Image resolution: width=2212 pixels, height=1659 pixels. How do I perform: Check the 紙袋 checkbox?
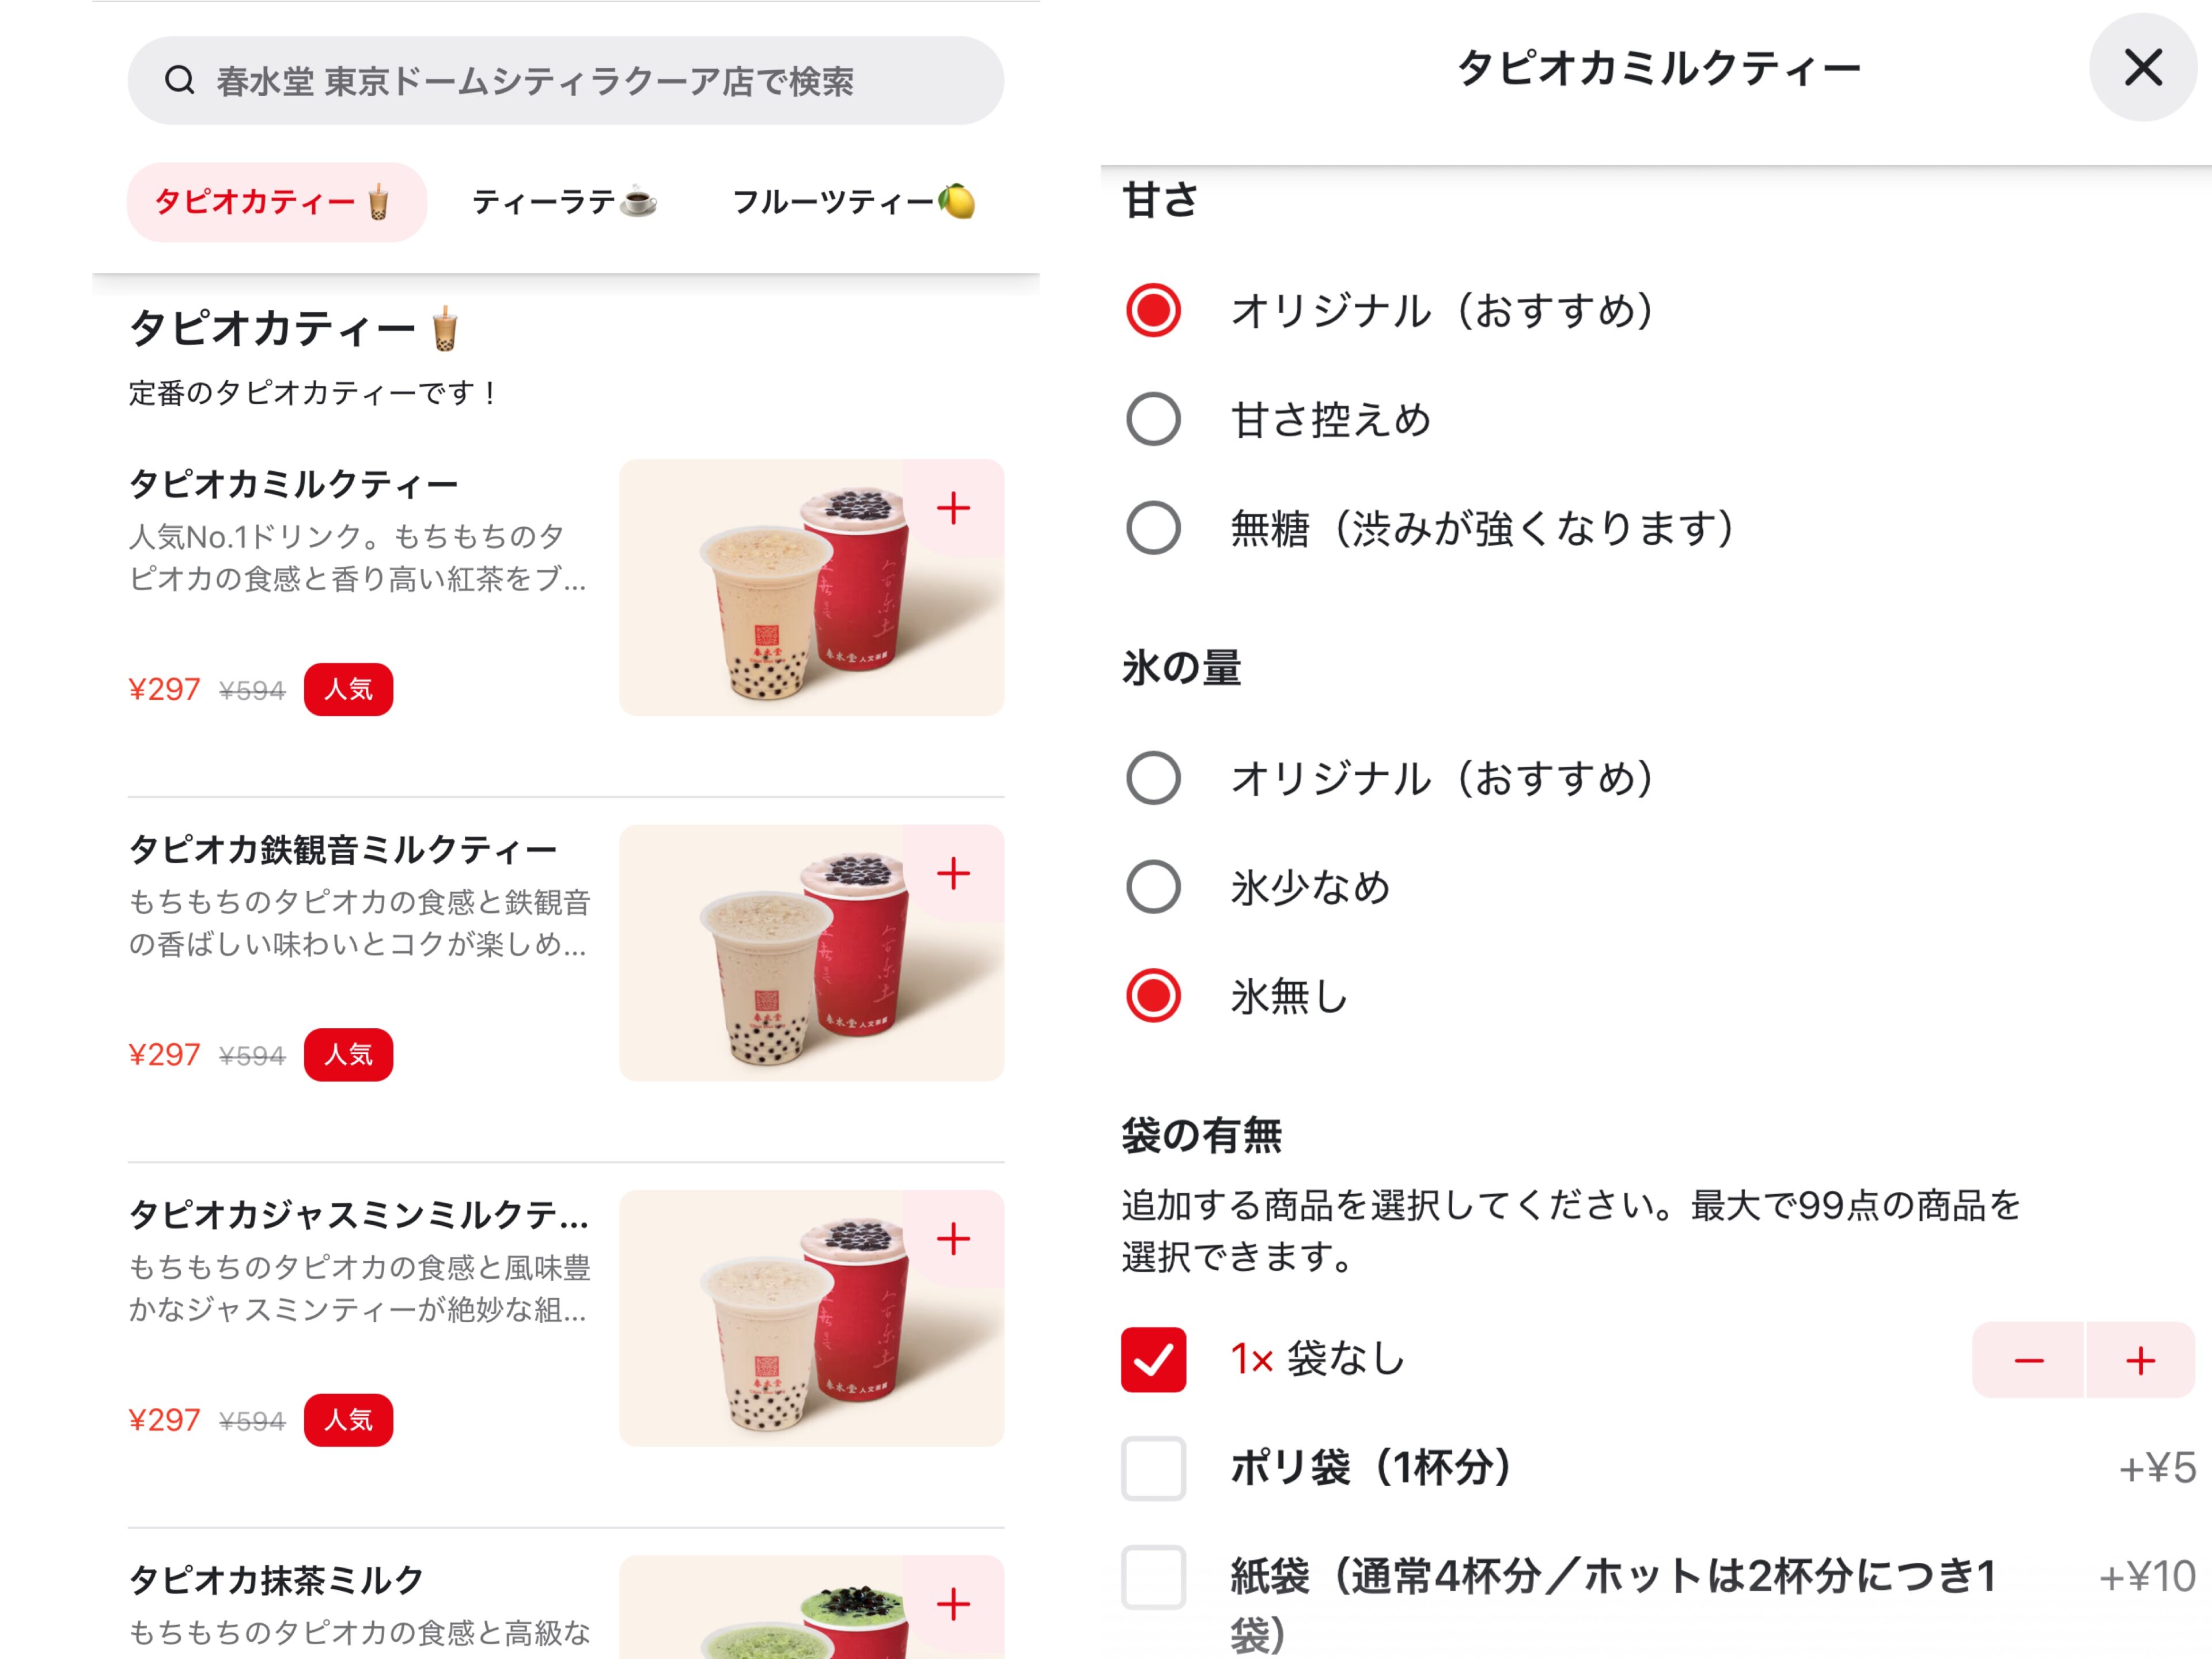point(1153,1577)
